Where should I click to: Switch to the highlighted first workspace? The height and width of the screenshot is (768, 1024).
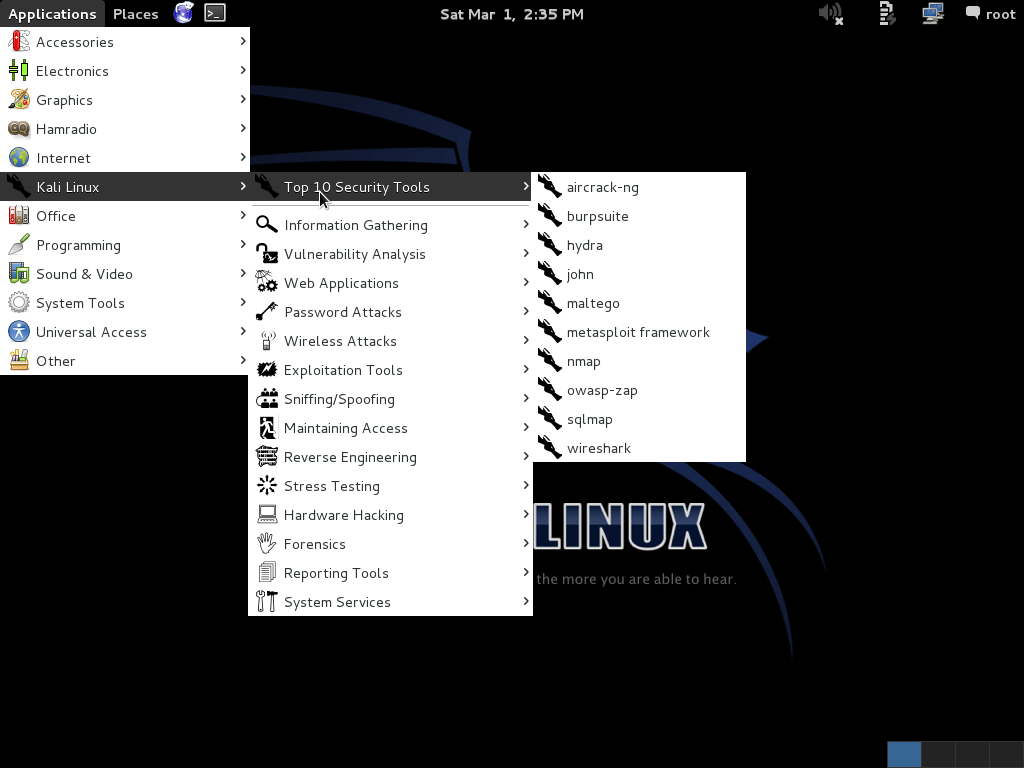coord(904,754)
